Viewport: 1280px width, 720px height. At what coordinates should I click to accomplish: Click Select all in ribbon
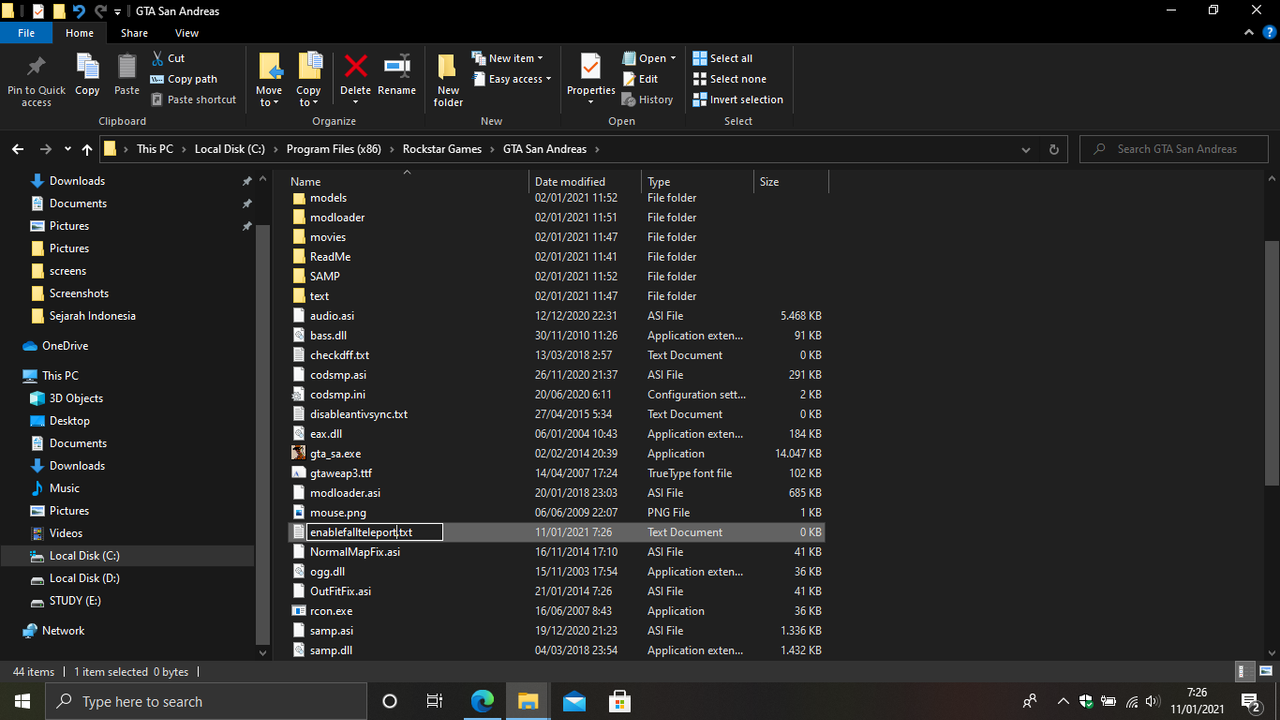[x=723, y=58]
